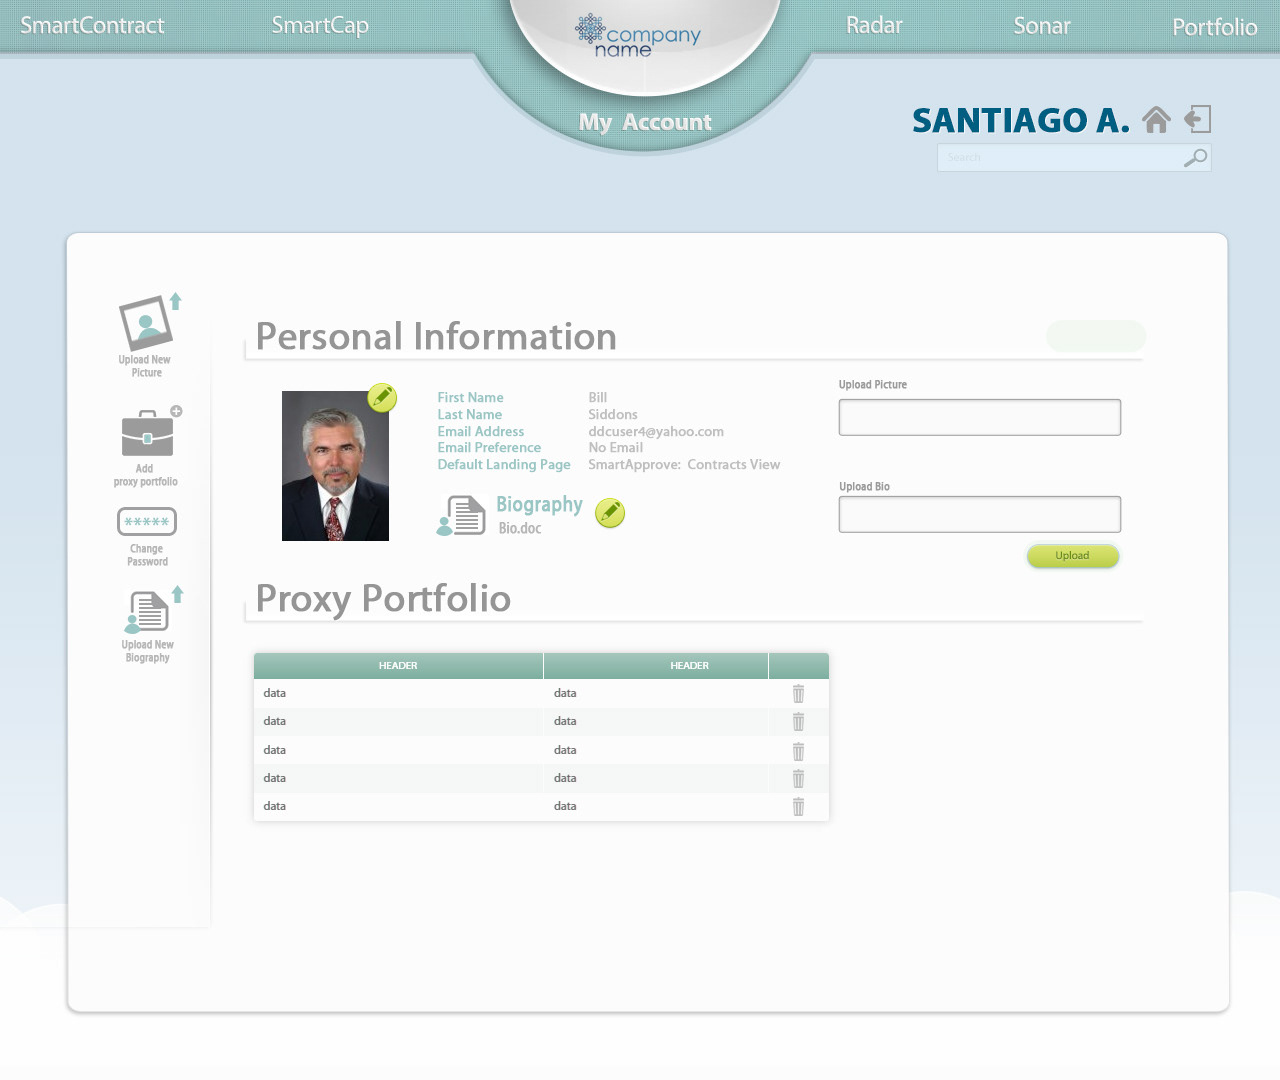Click SmartApprove: Contracts View value

tap(684, 465)
